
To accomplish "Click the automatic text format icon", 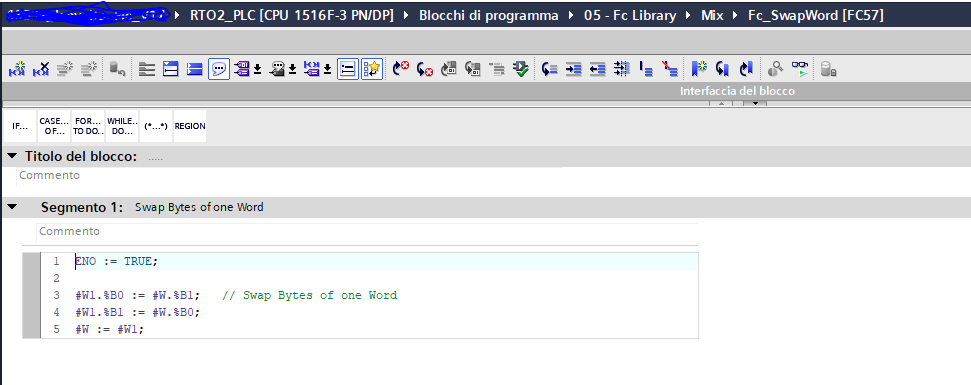I will [x=621, y=69].
